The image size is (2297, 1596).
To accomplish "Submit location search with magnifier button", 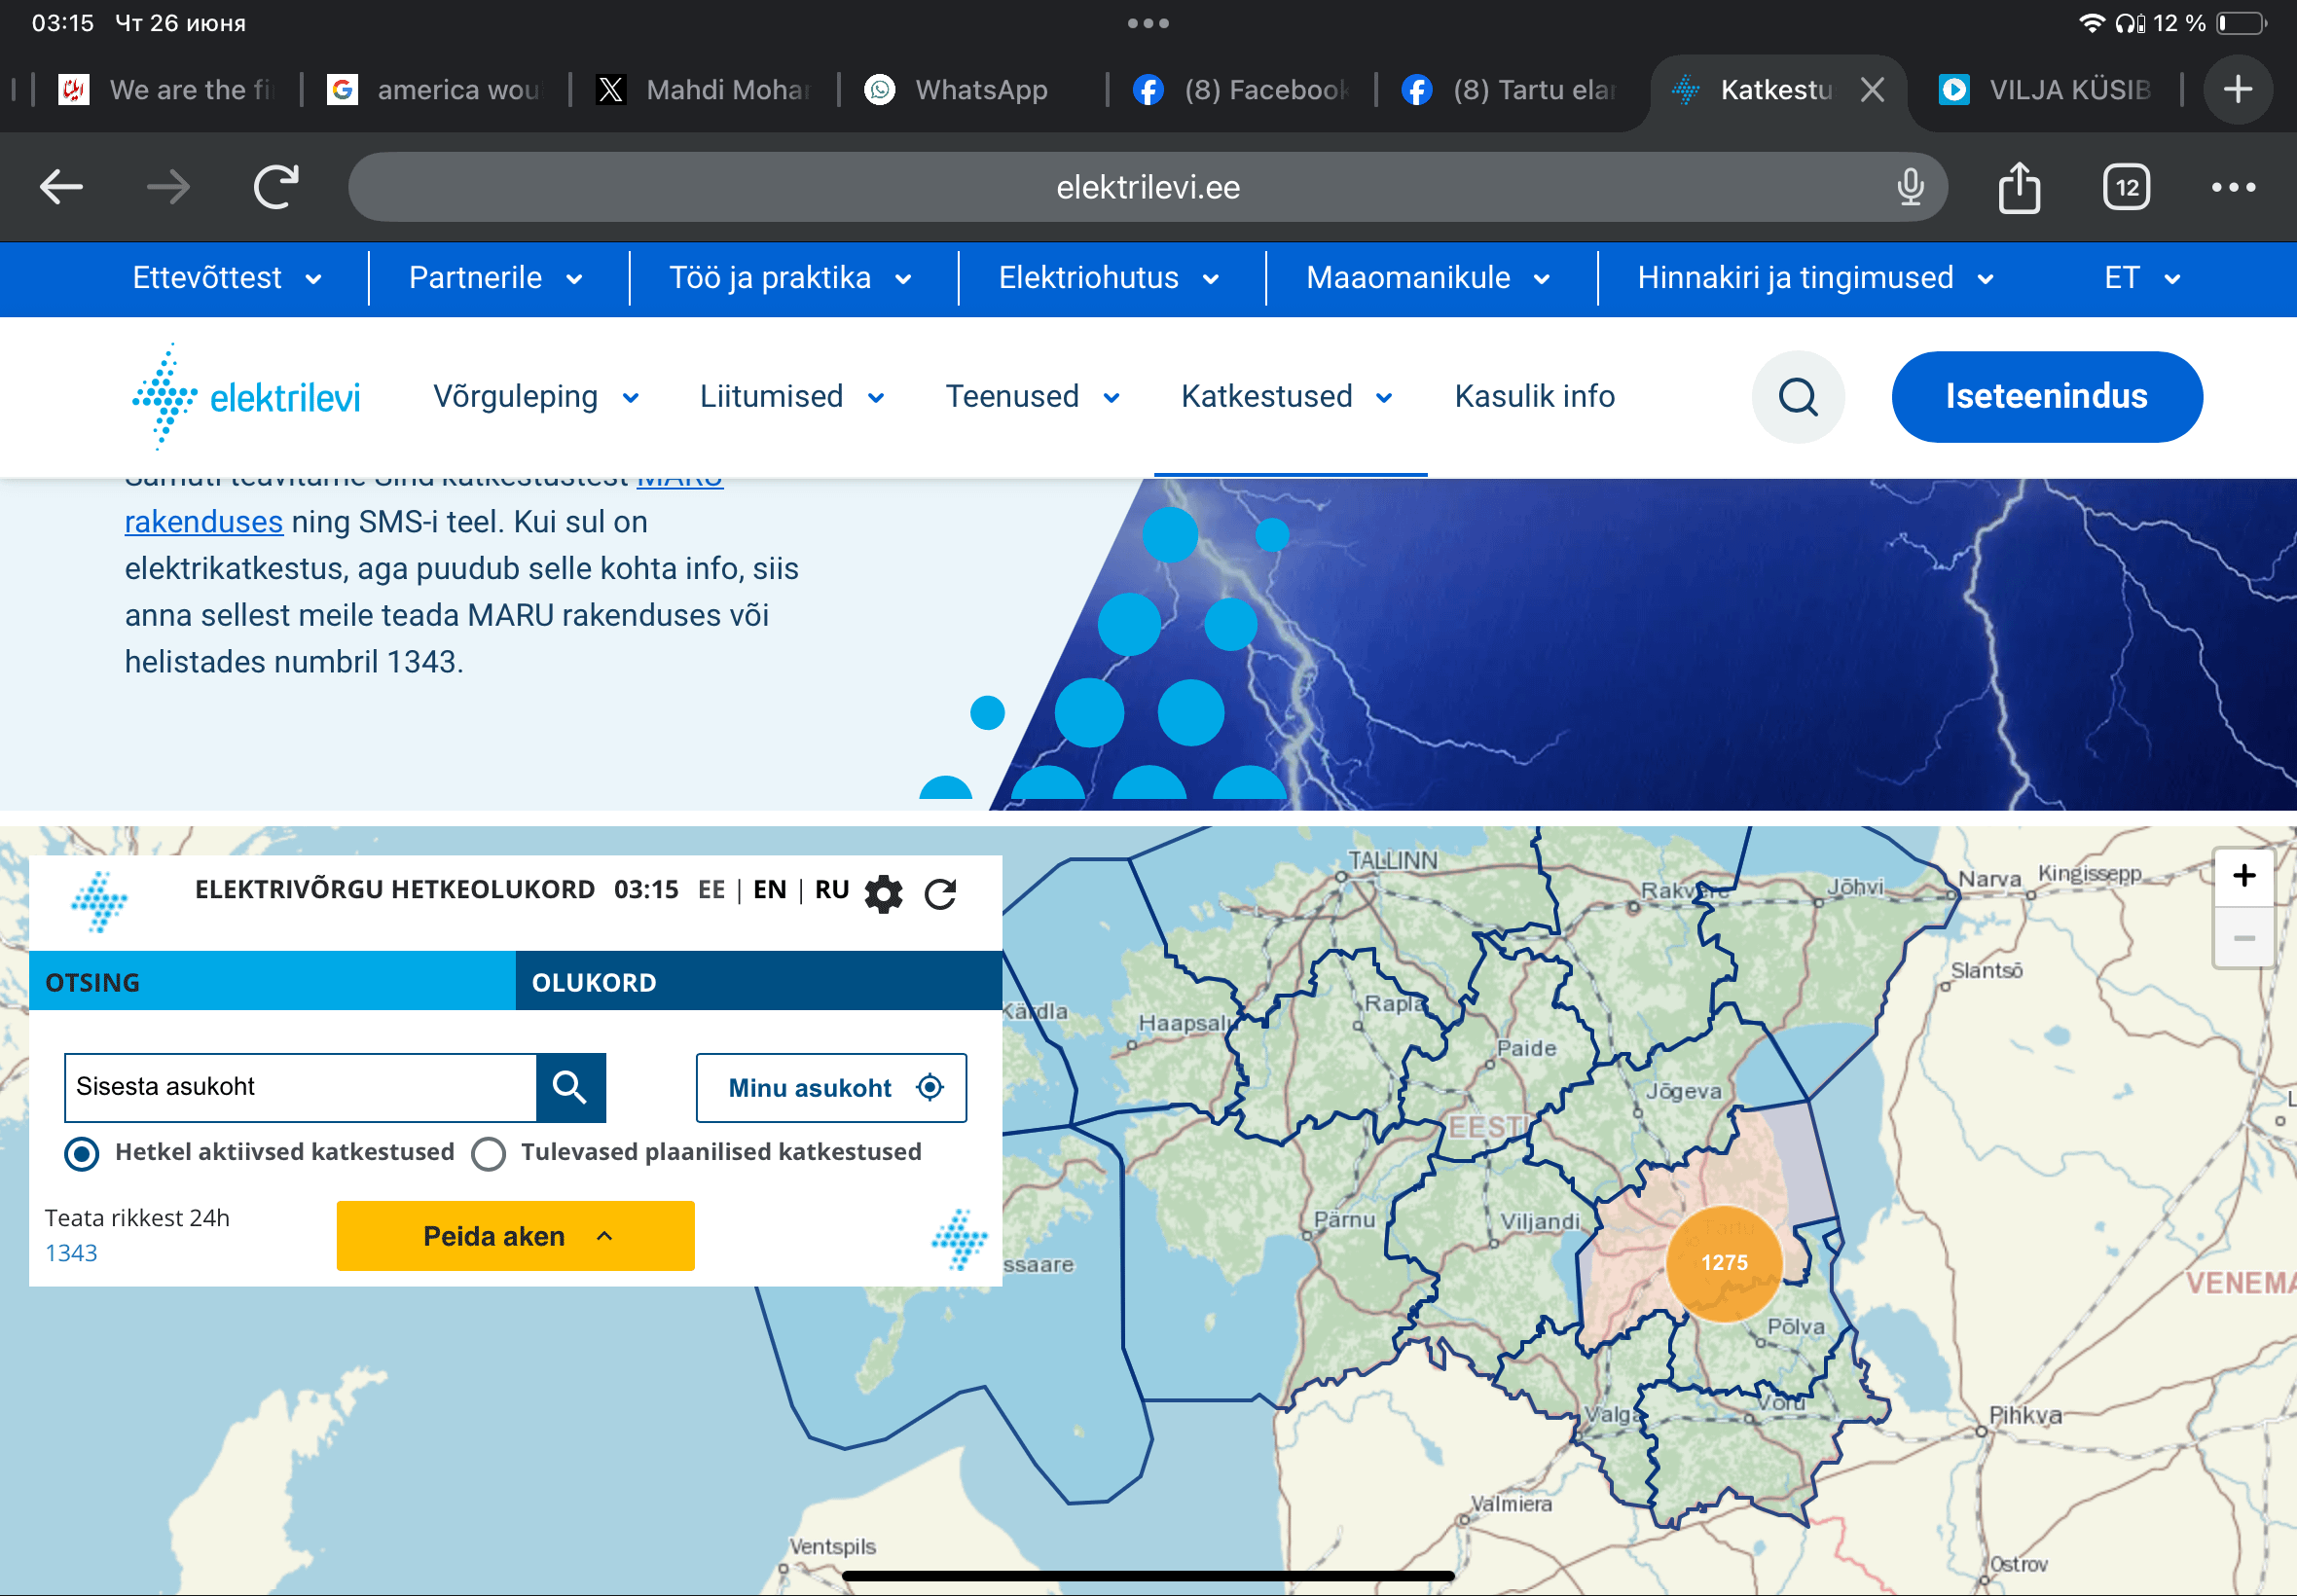I will tap(570, 1087).
